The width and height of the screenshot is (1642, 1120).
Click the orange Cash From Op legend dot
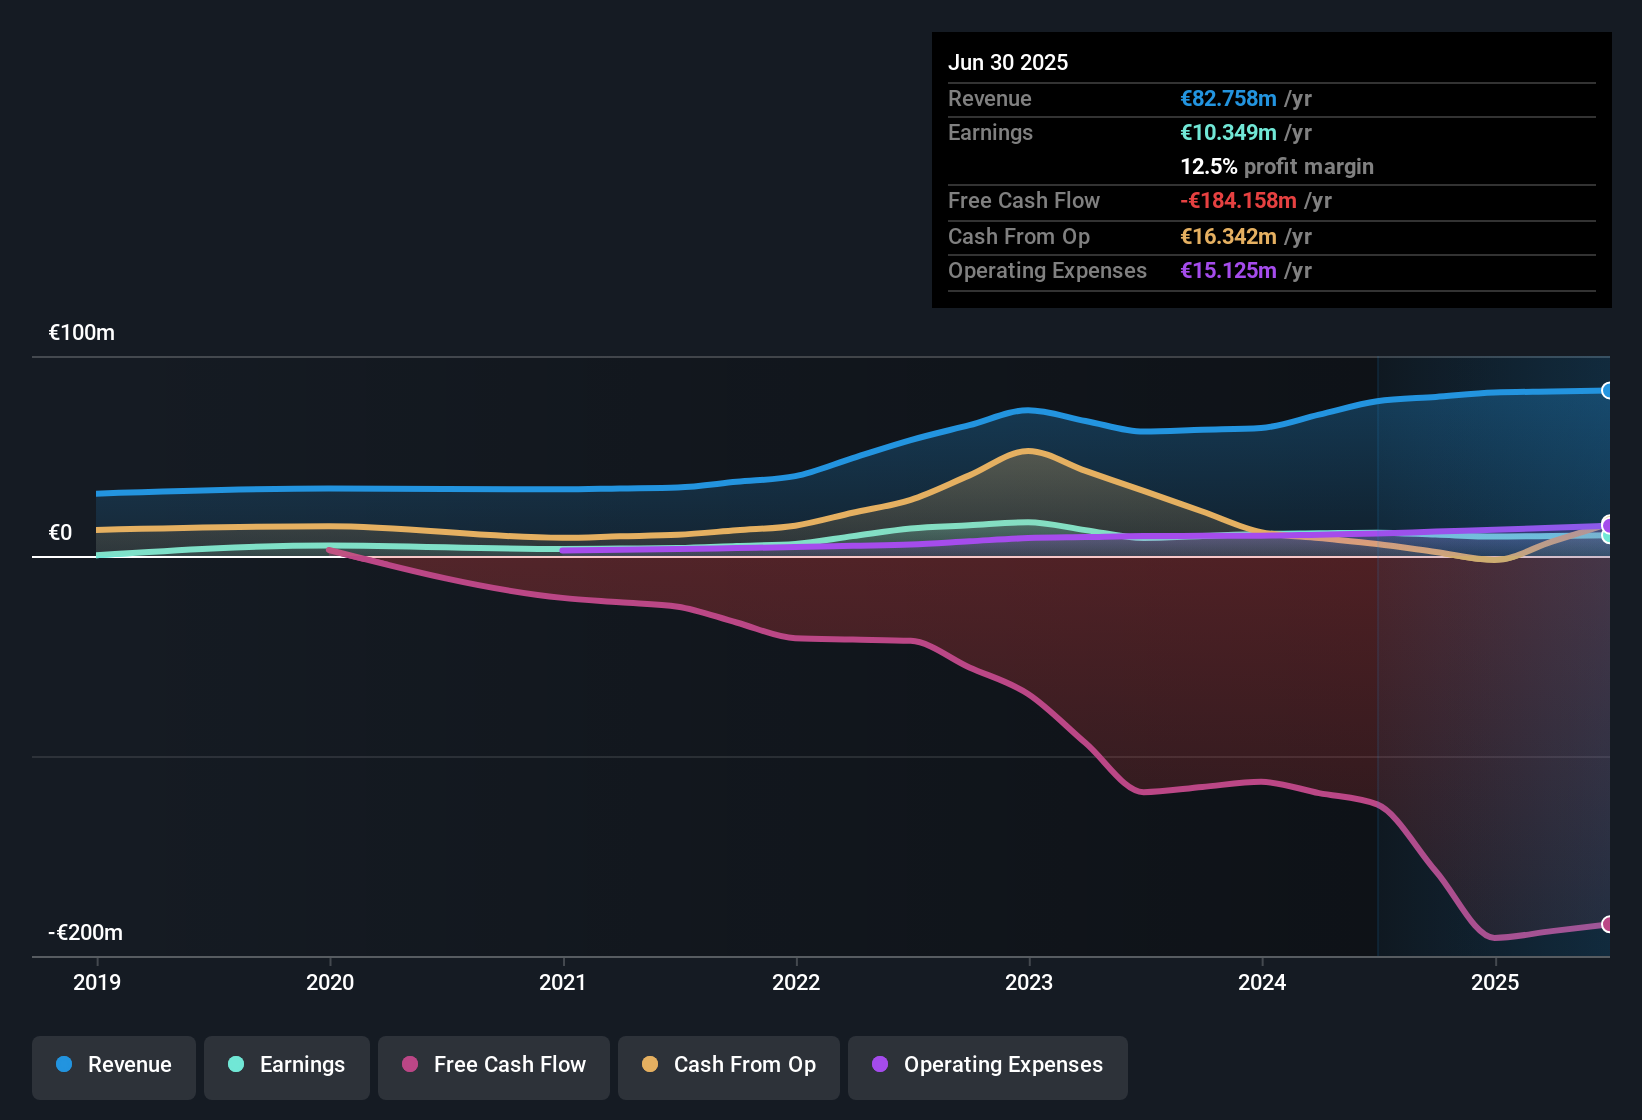pos(650,1064)
